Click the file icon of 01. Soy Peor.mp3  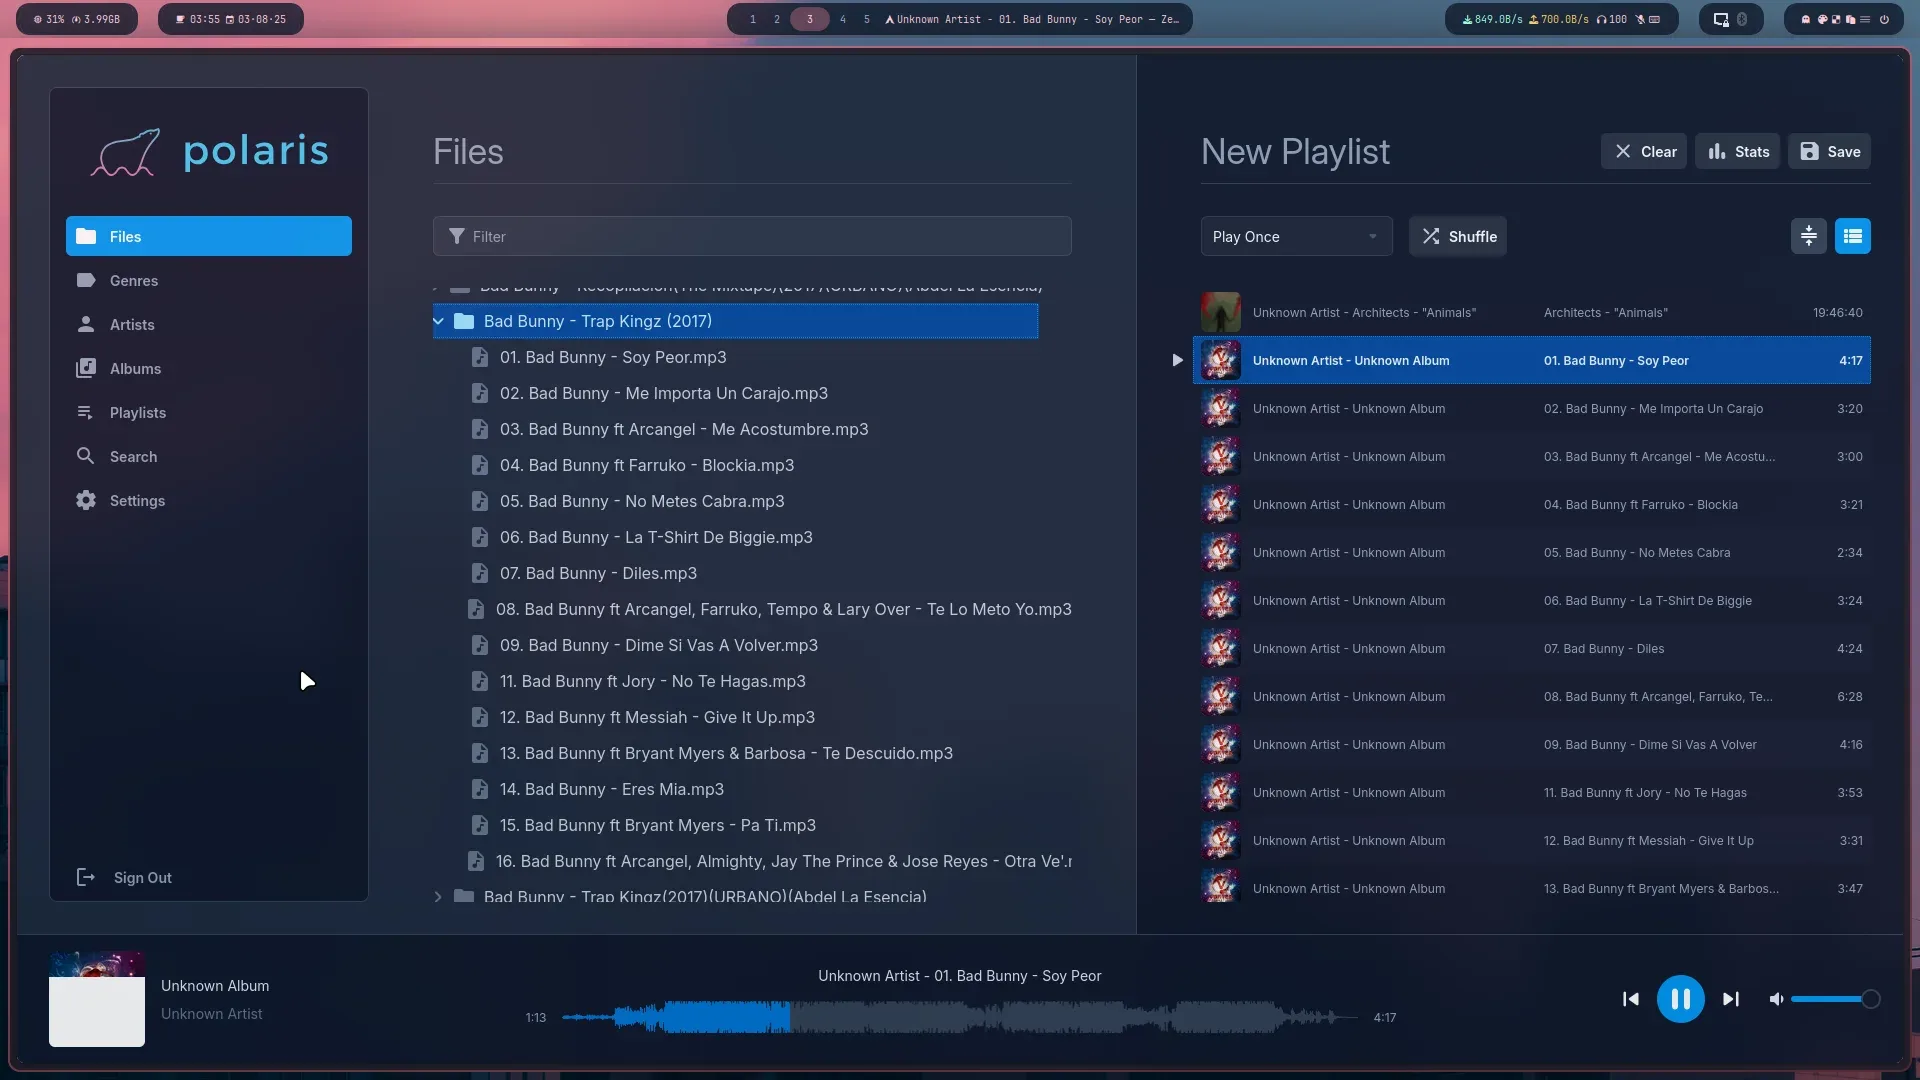[x=480, y=357]
